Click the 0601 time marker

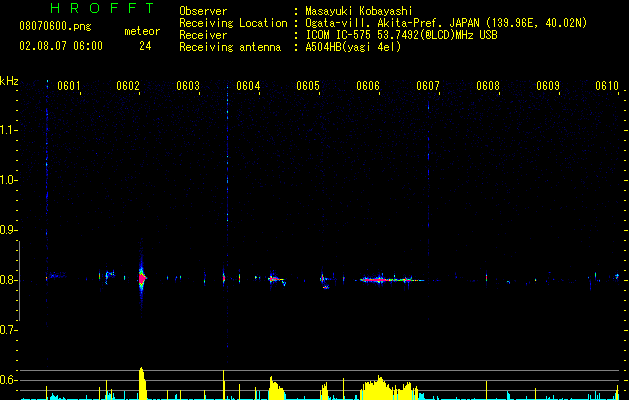point(69,86)
